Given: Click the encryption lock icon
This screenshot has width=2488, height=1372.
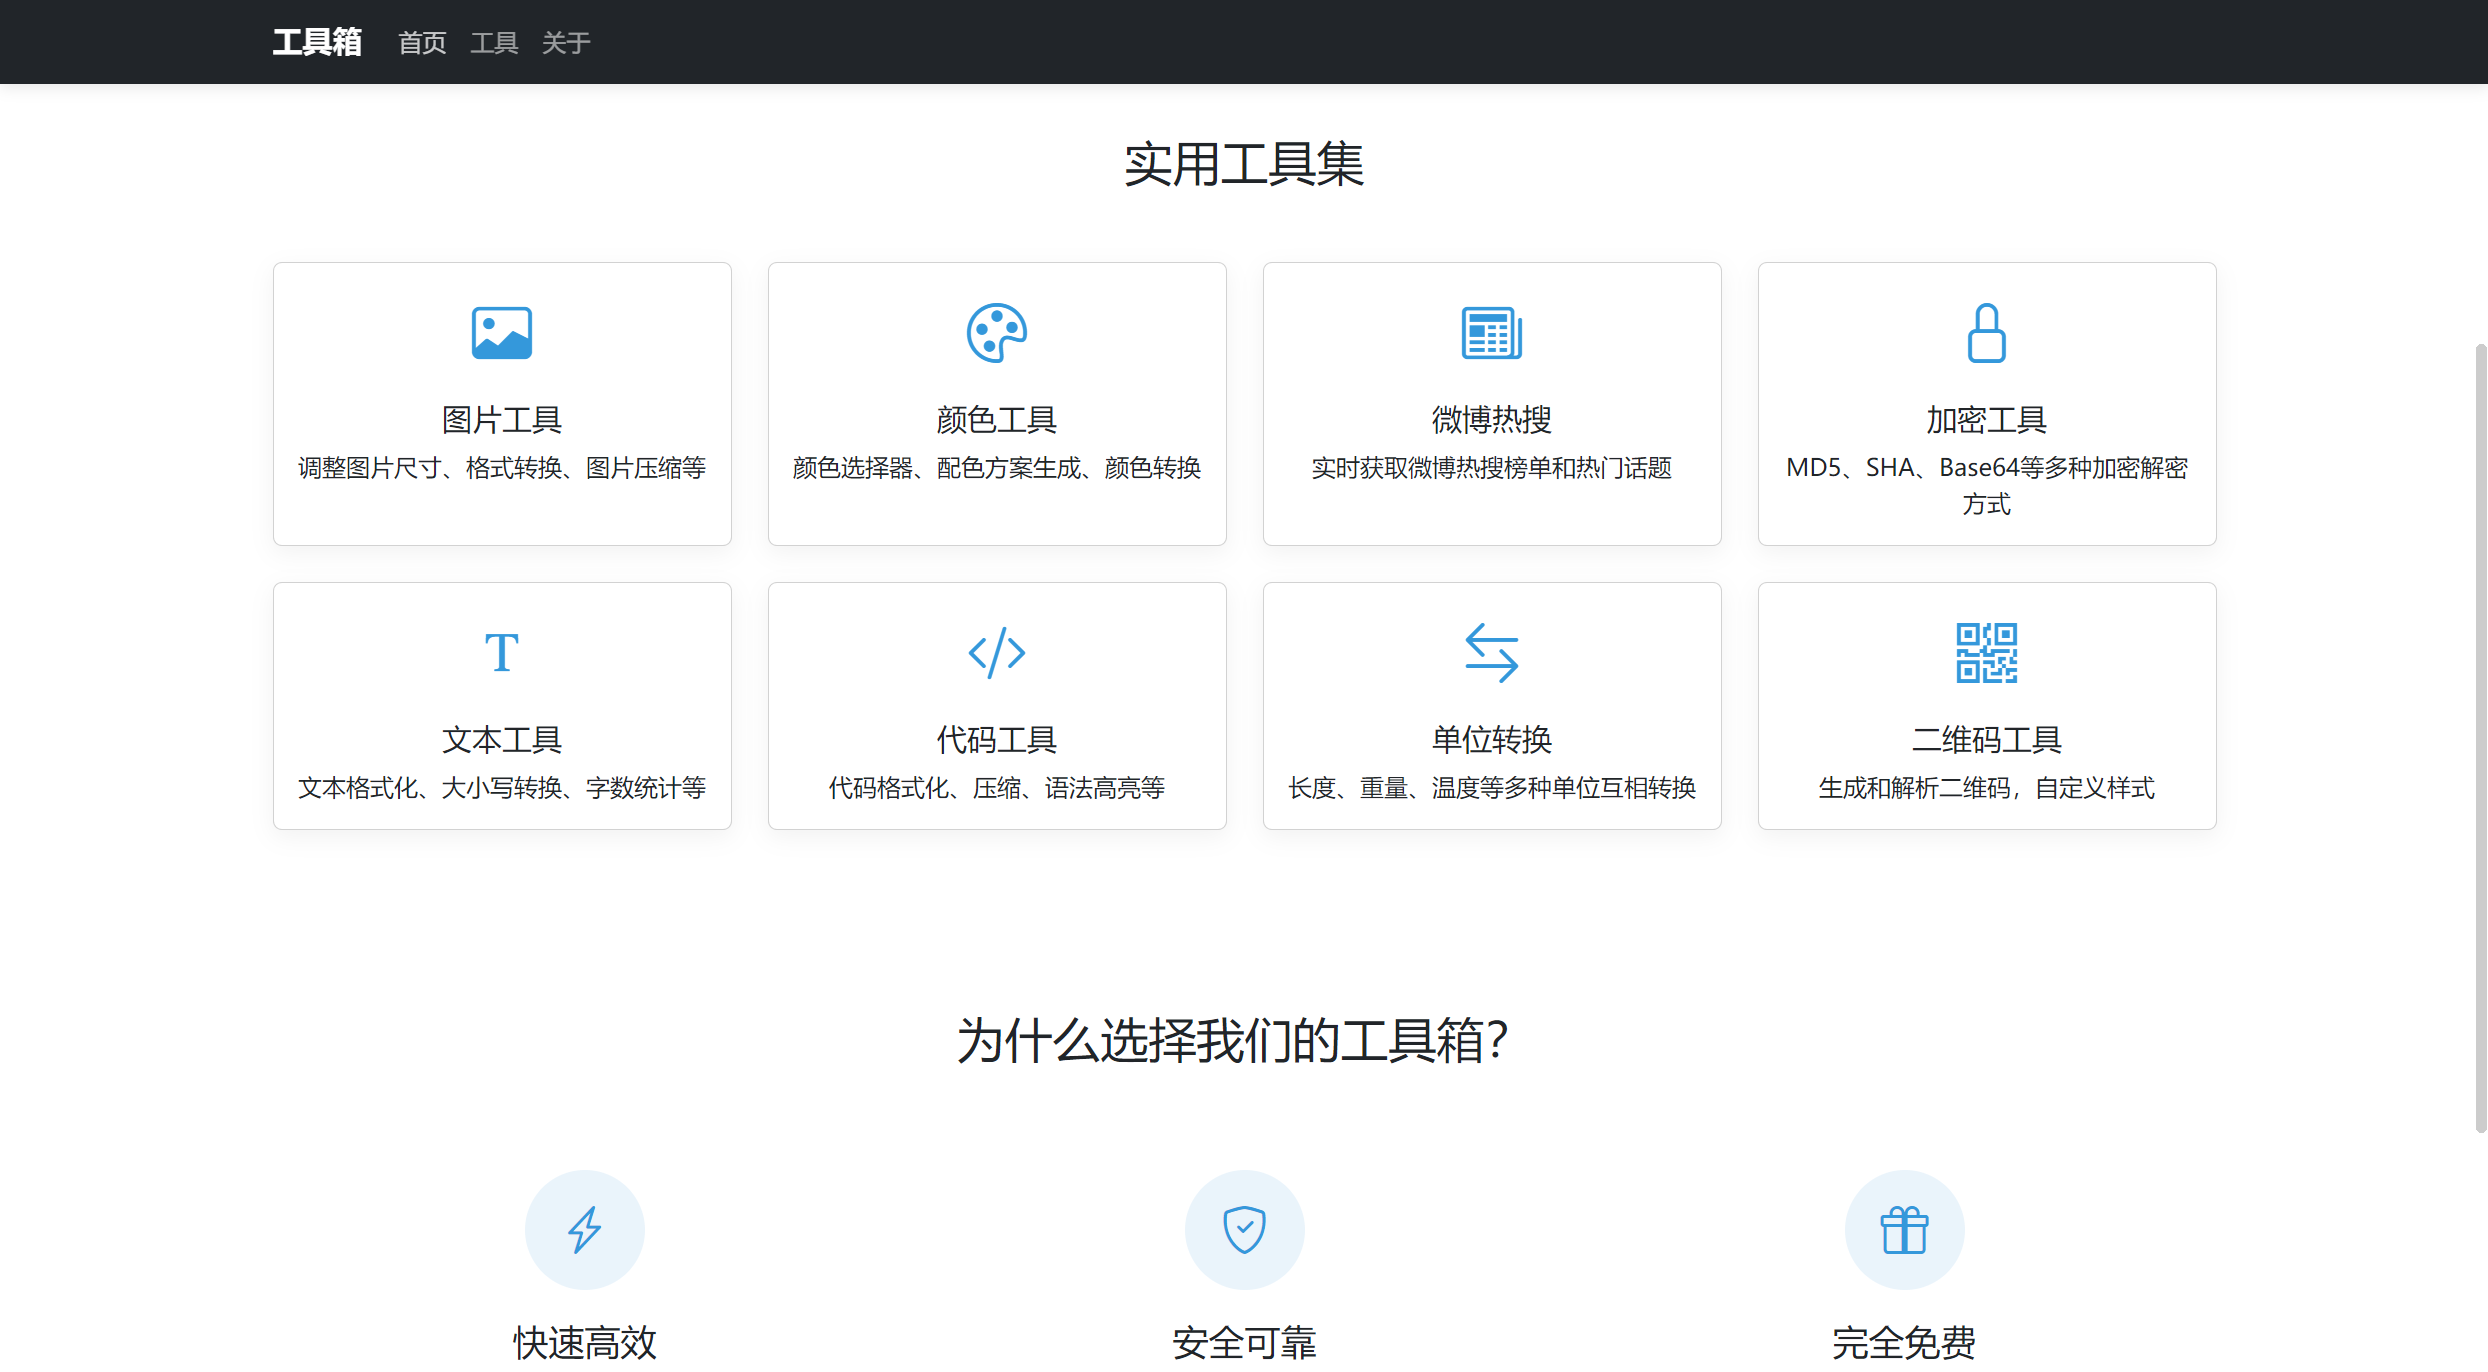Looking at the screenshot, I should click(x=1986, y=333).
